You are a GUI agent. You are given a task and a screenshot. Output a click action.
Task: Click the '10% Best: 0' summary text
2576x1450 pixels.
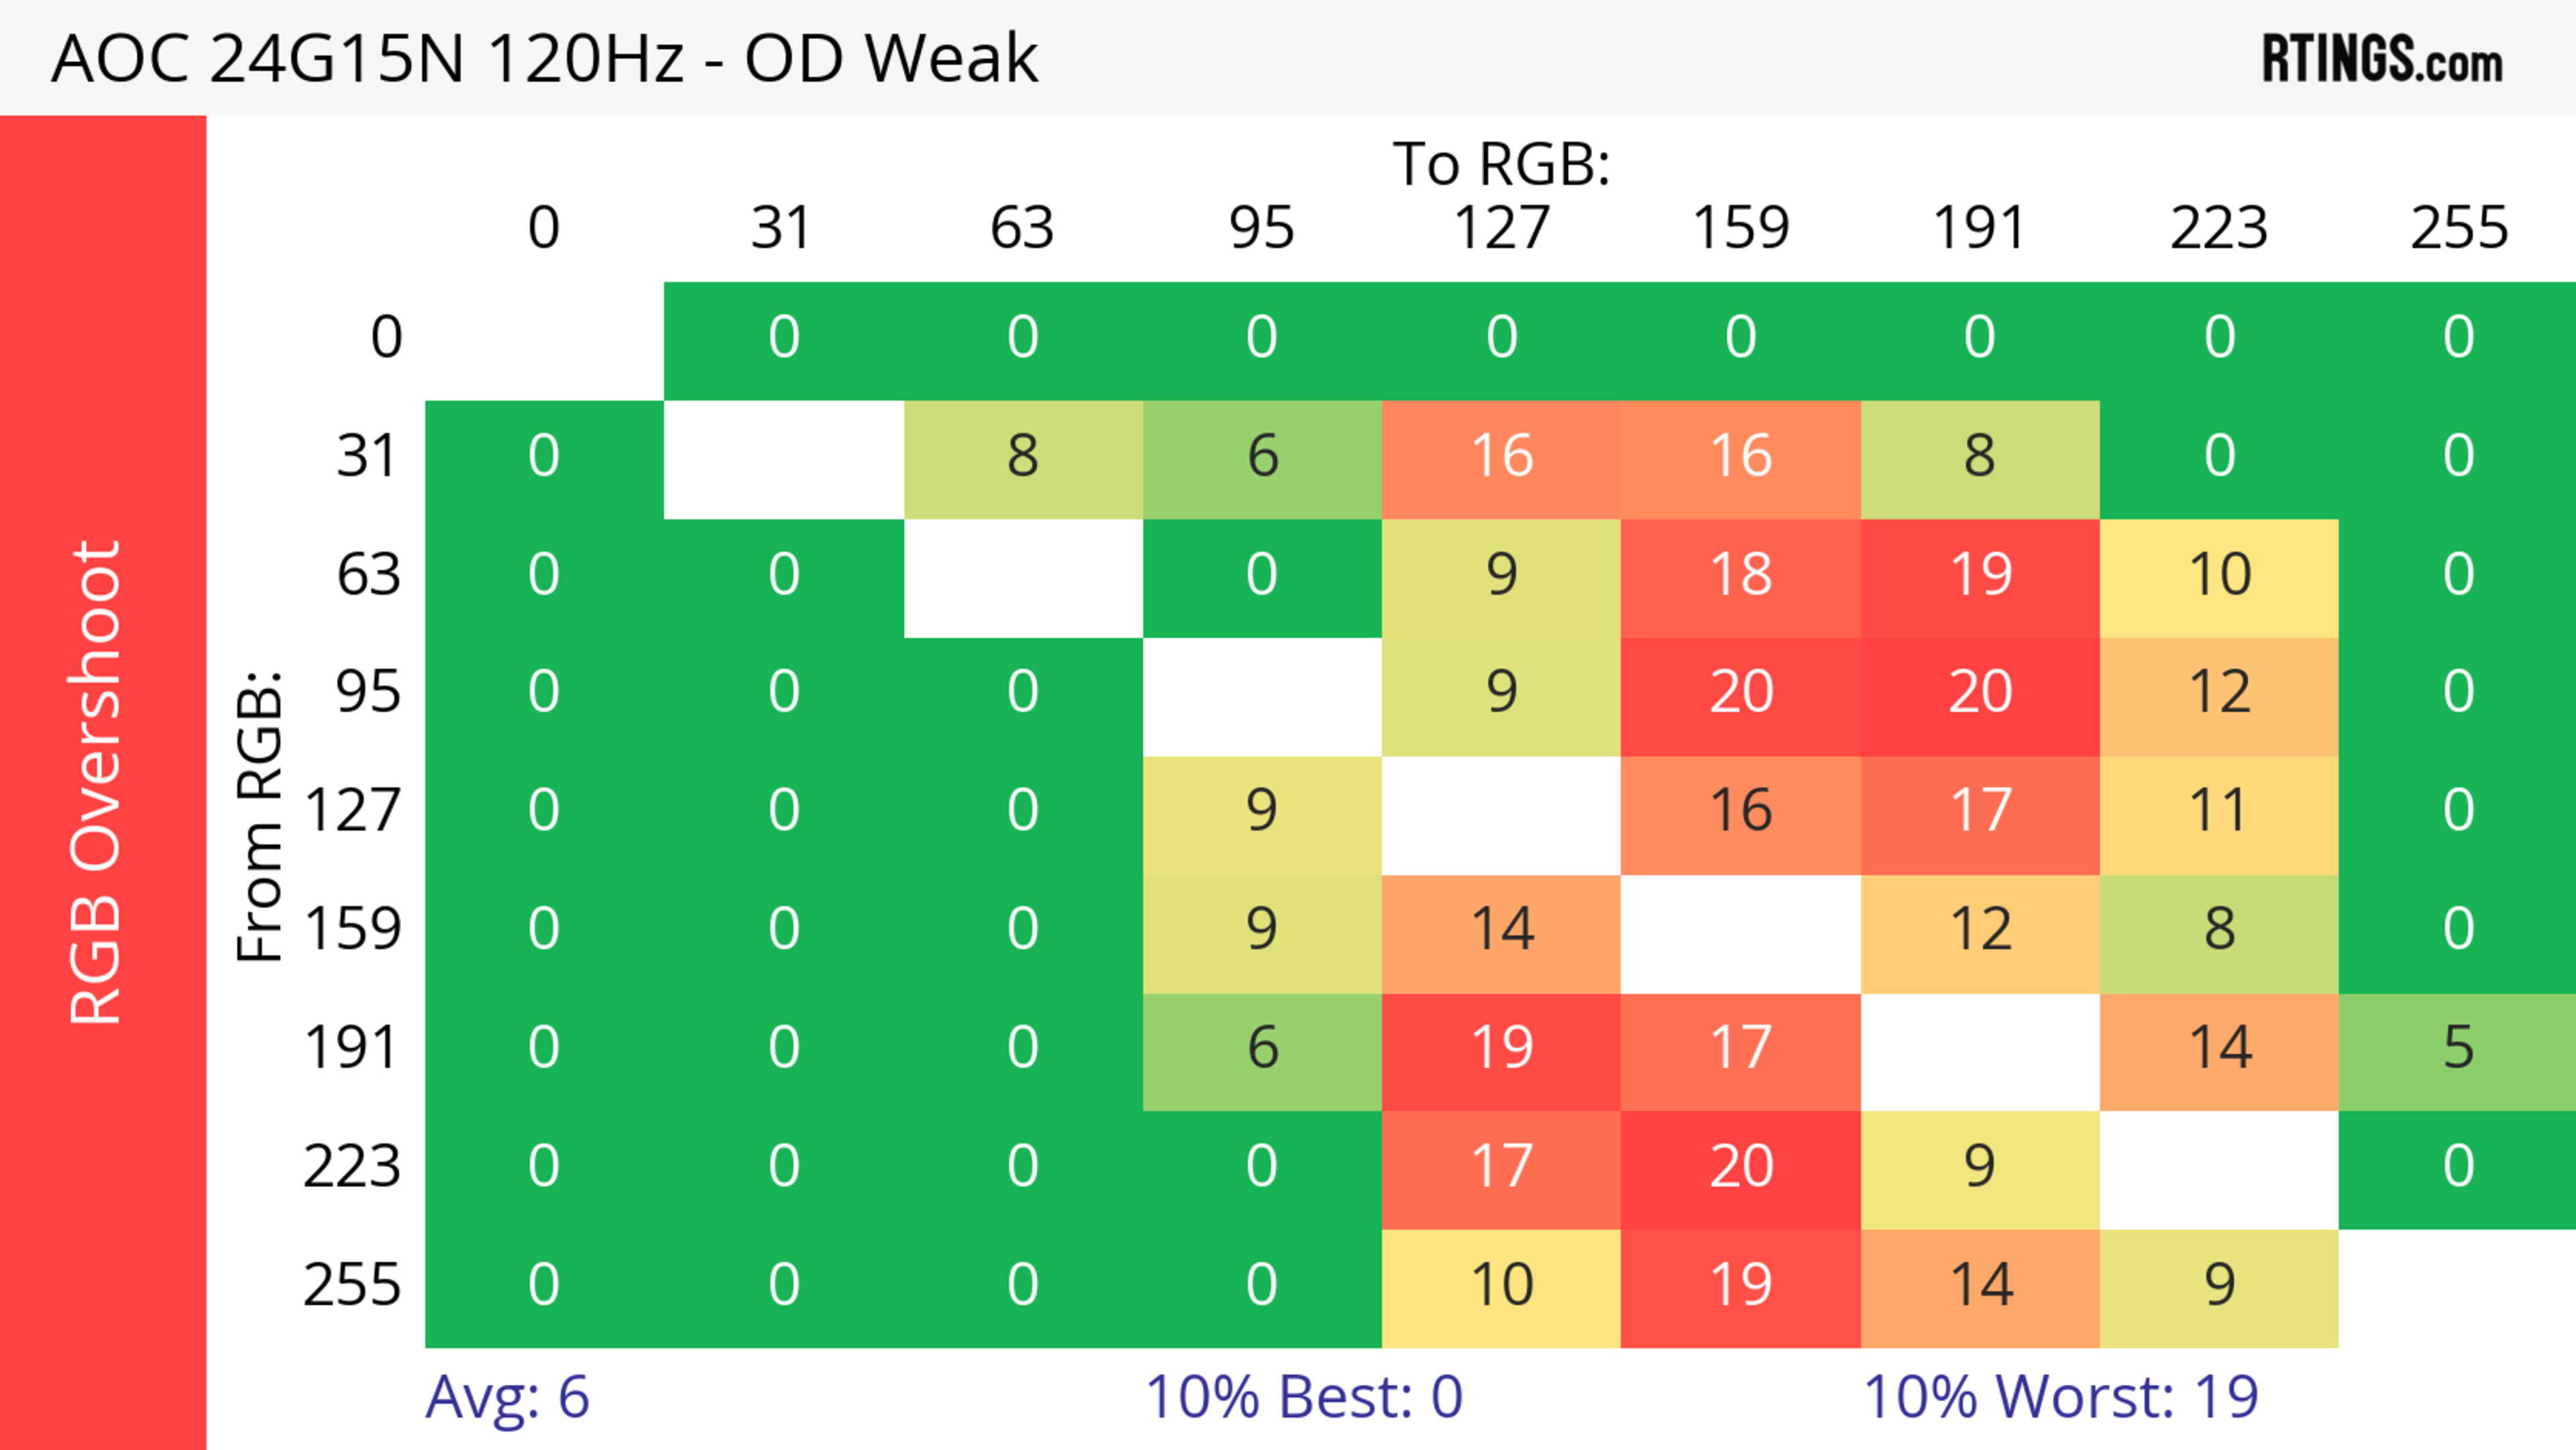[1304, 1397]
